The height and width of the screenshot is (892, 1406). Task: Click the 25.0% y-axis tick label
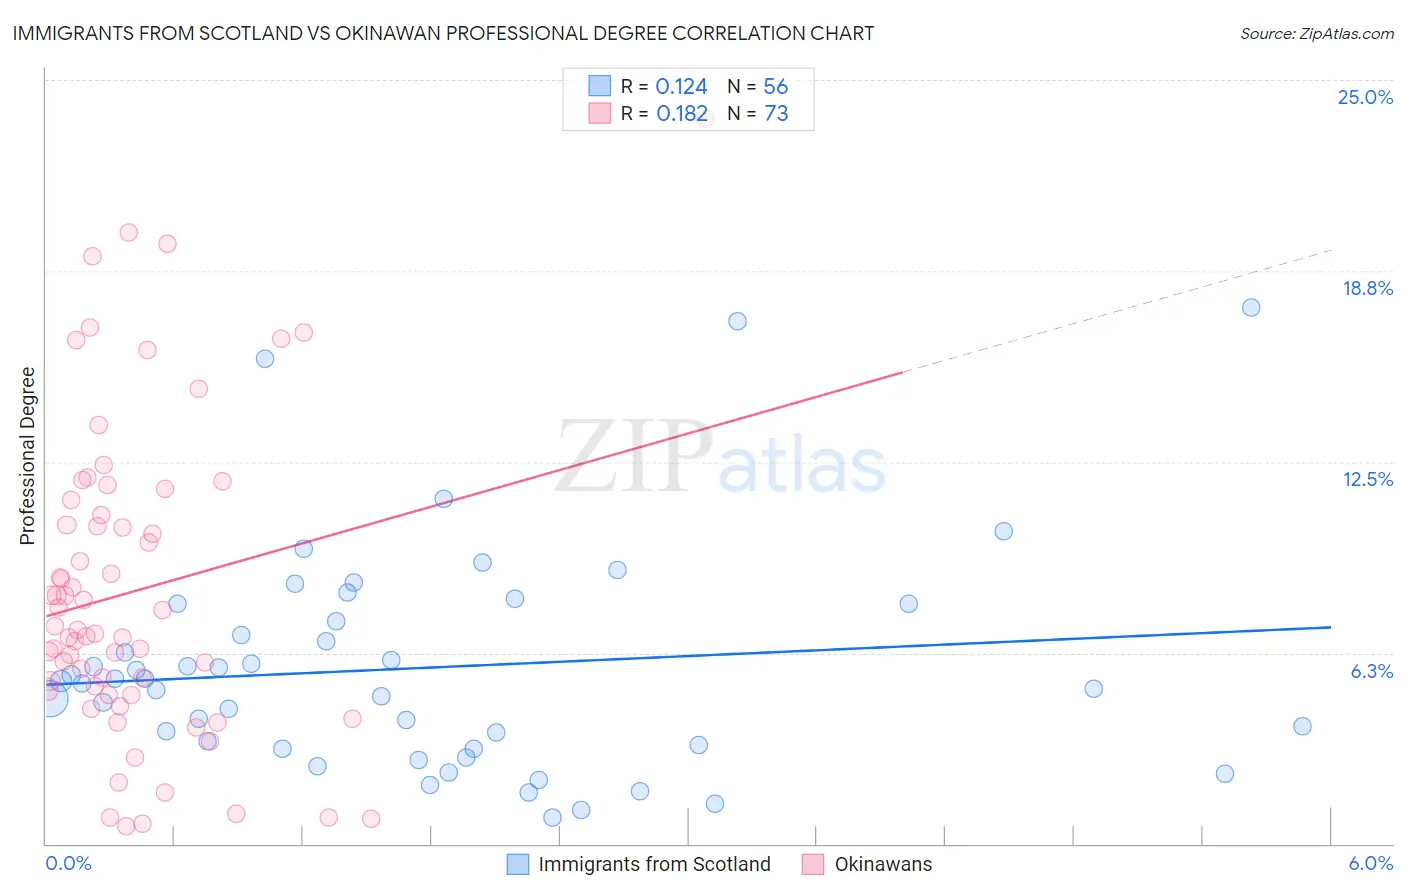[1365, 97]
